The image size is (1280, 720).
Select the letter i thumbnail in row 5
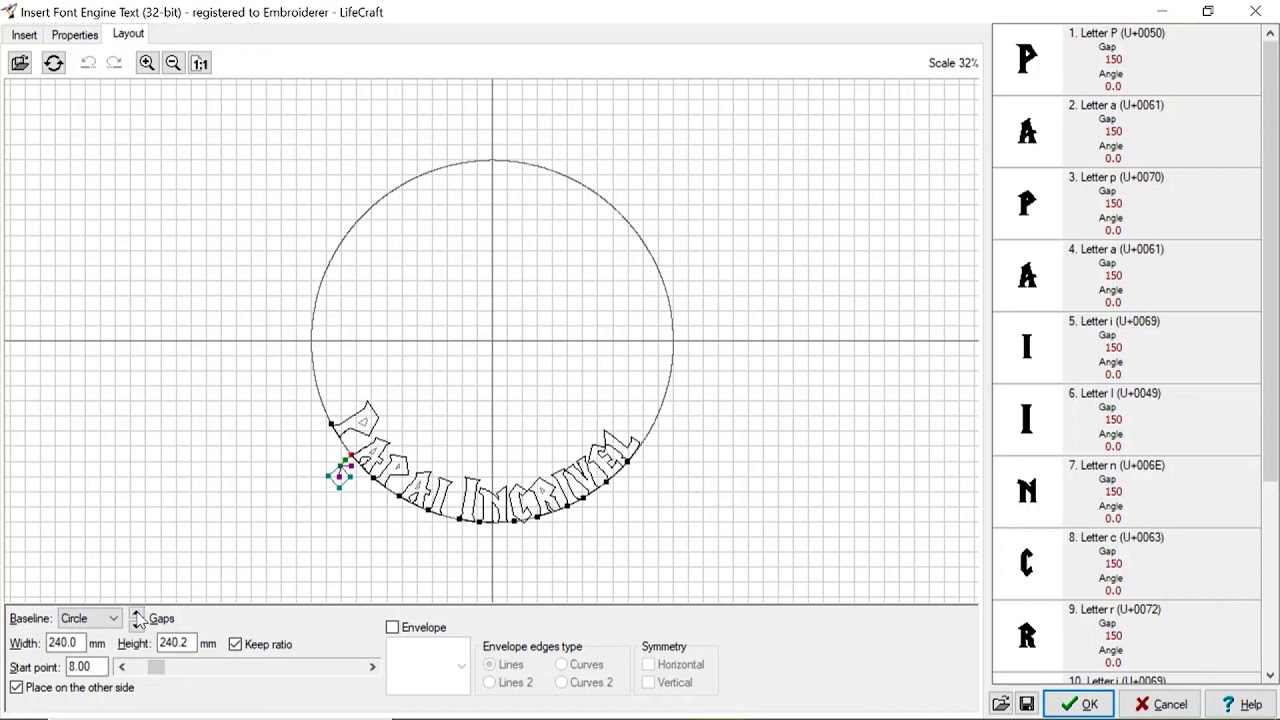click(1027, 348)
